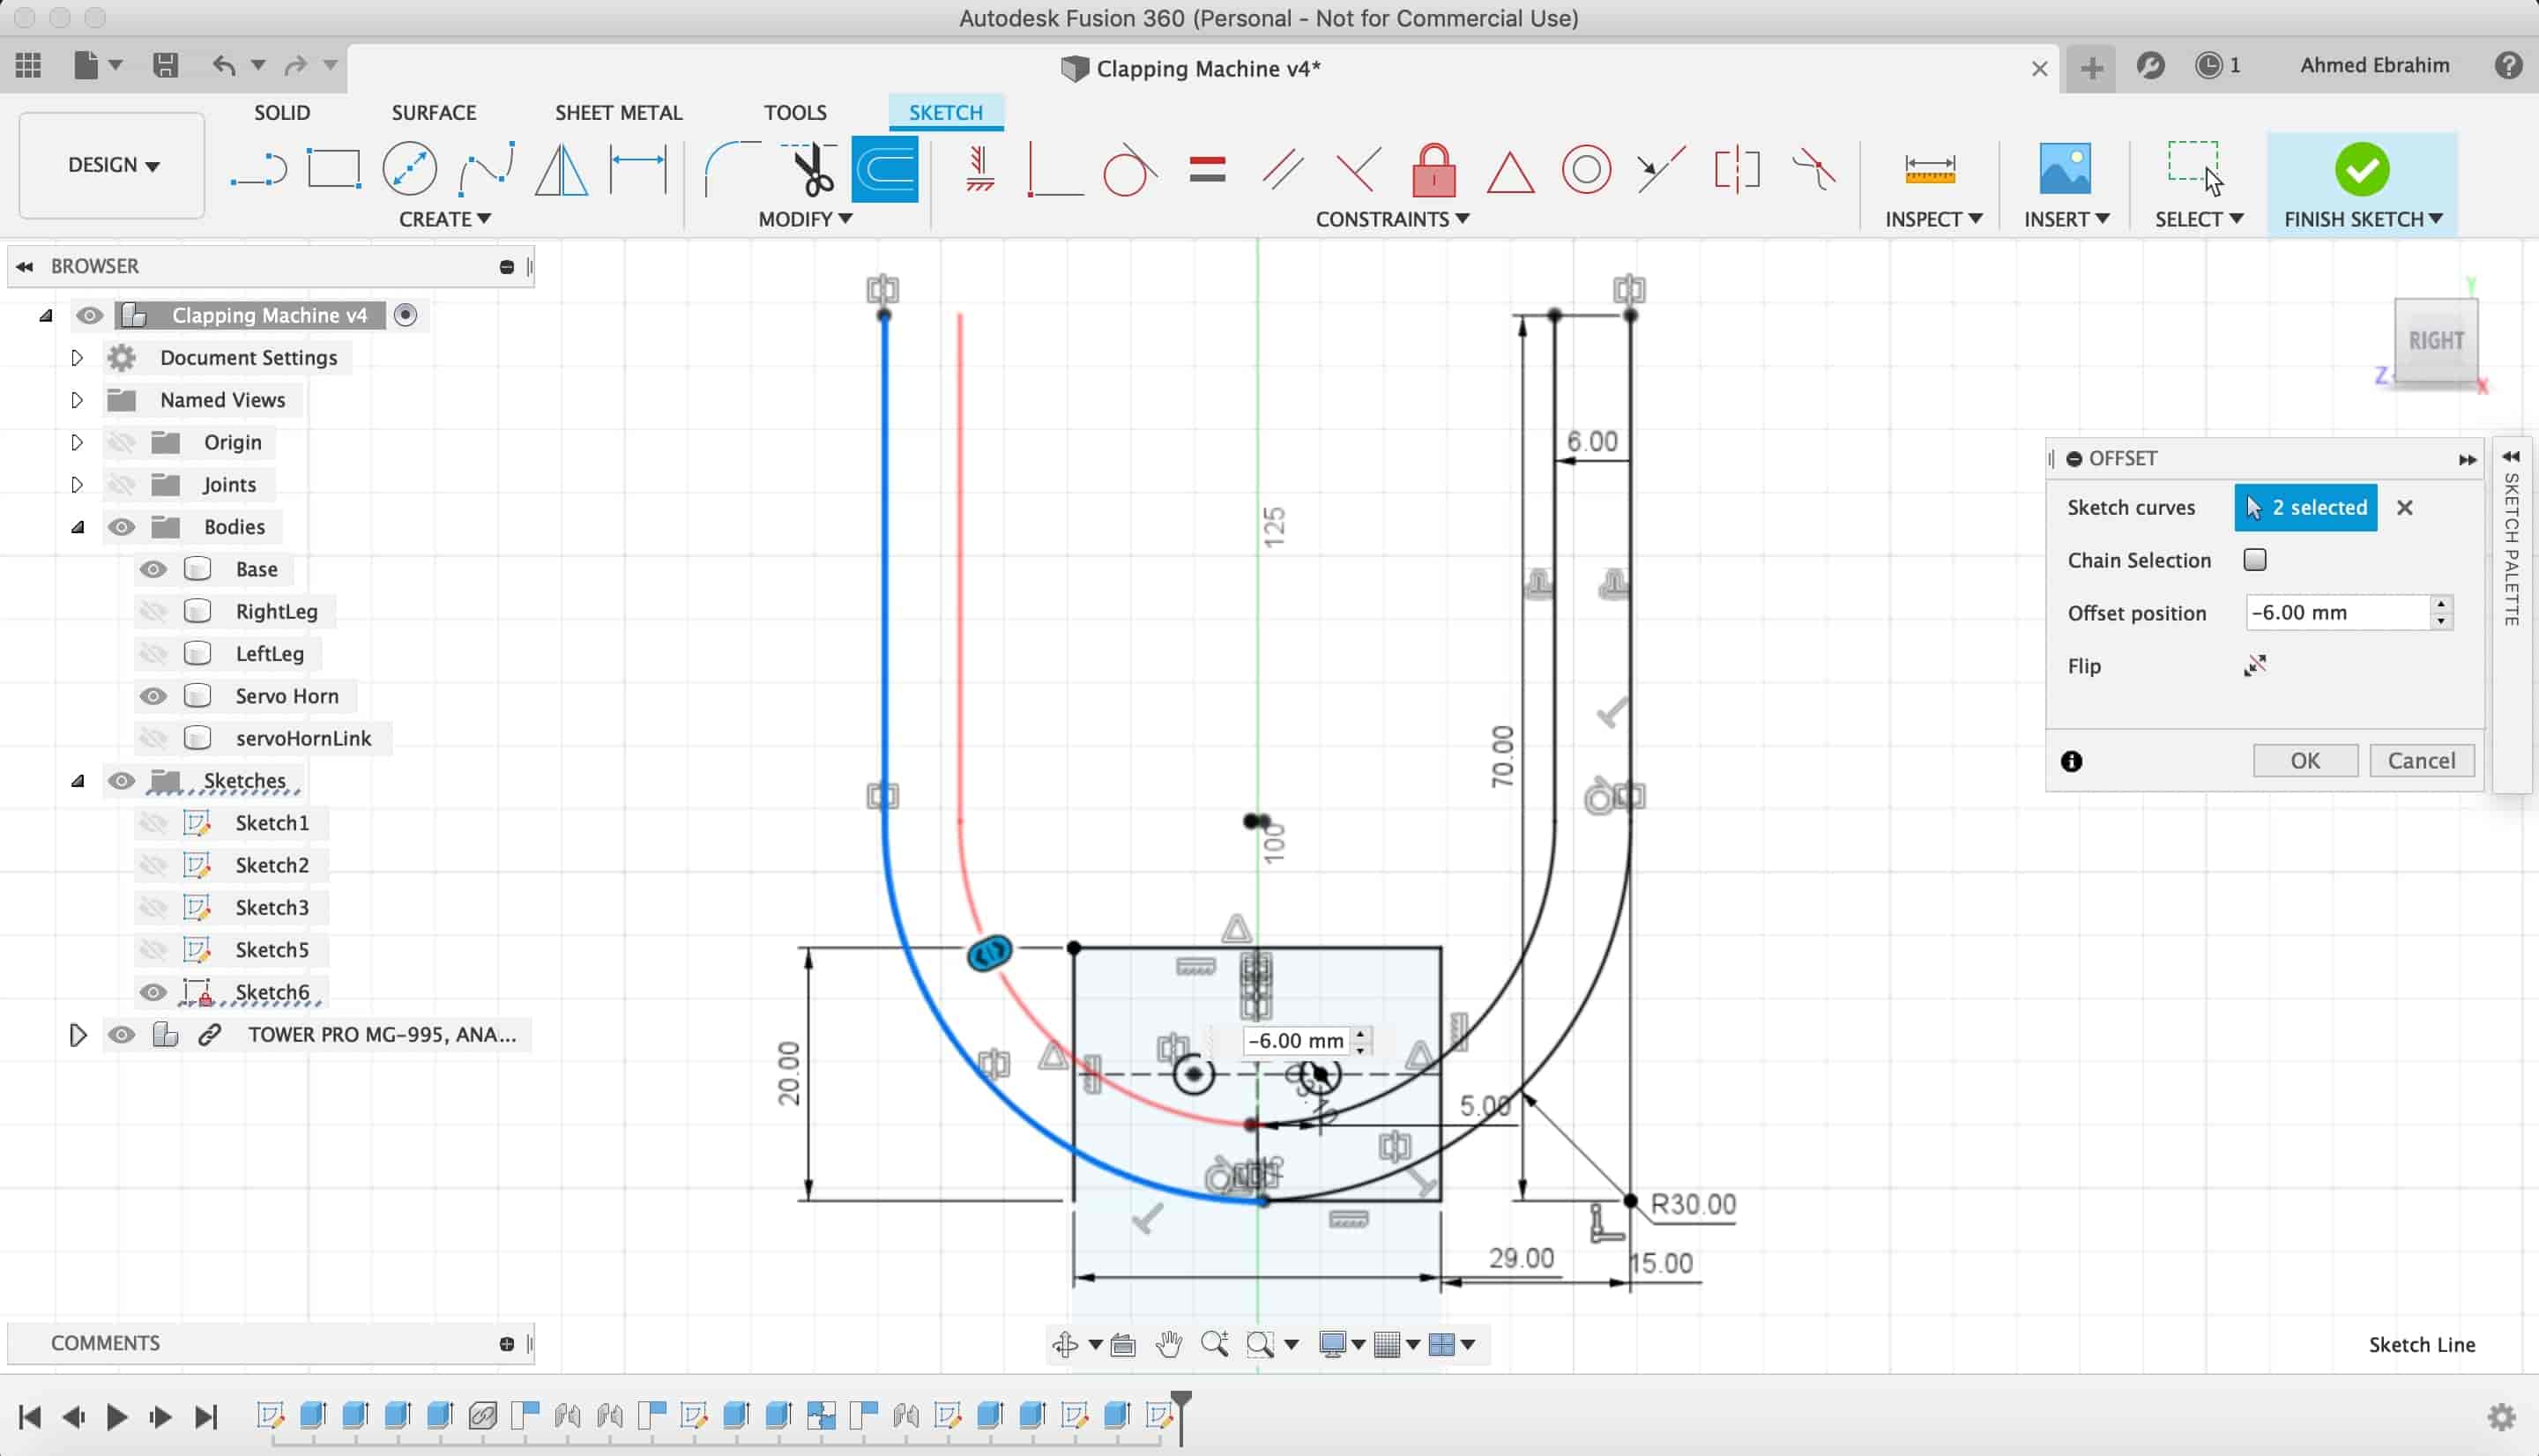Viewport: 2539px width, 1456px height.
Task: Expand the TOWER PRO MG-995 component
Action: [x=77, y=1035]
